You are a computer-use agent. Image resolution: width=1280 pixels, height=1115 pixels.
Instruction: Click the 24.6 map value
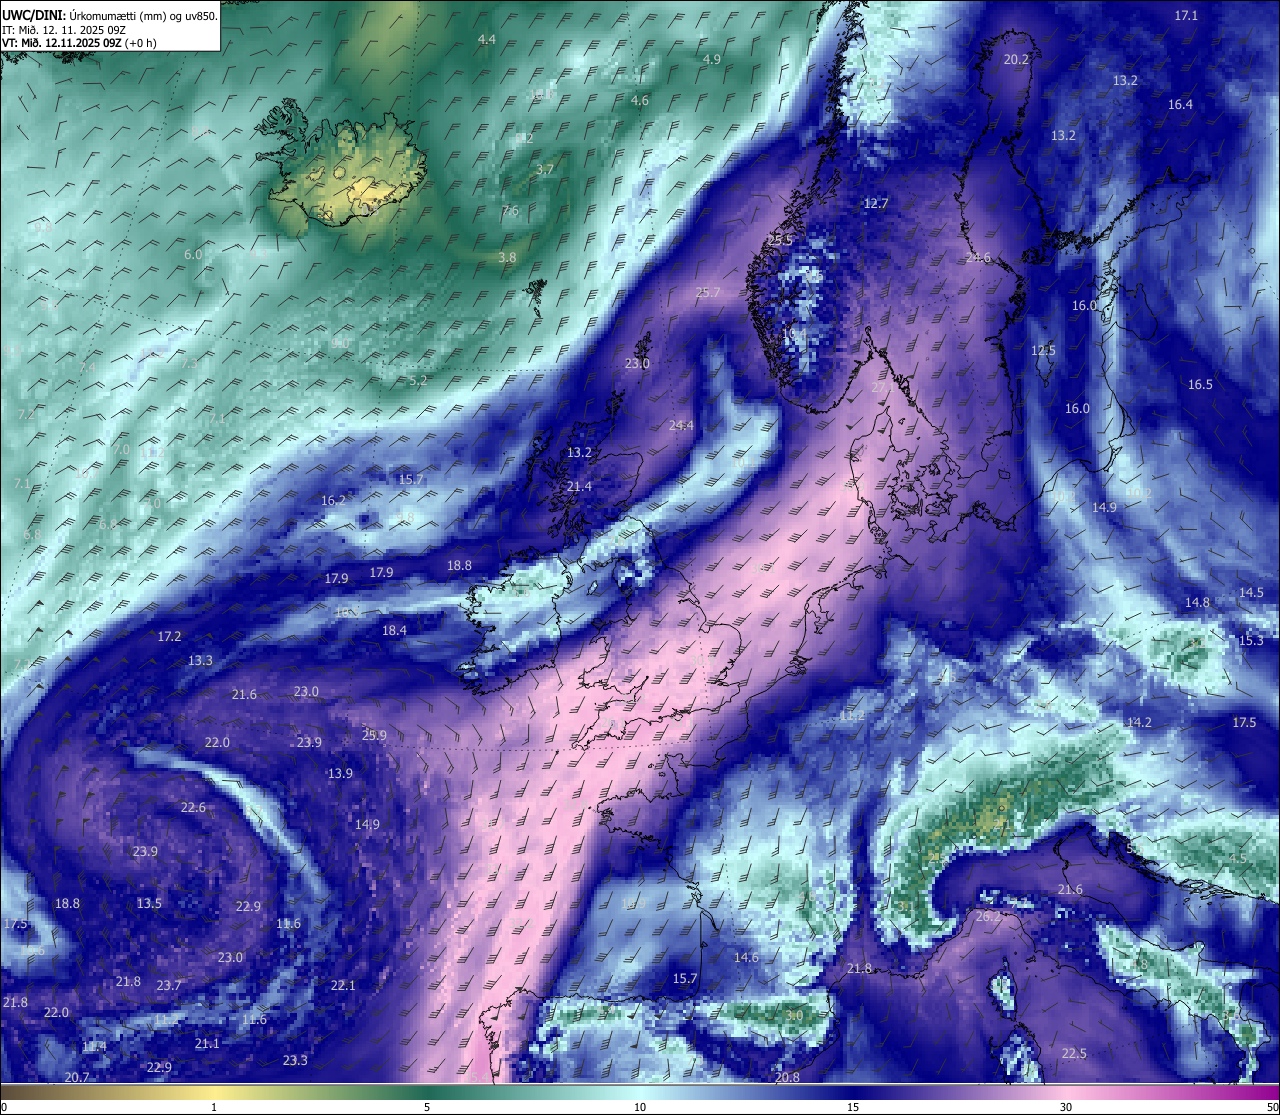(x=978, y=258)
